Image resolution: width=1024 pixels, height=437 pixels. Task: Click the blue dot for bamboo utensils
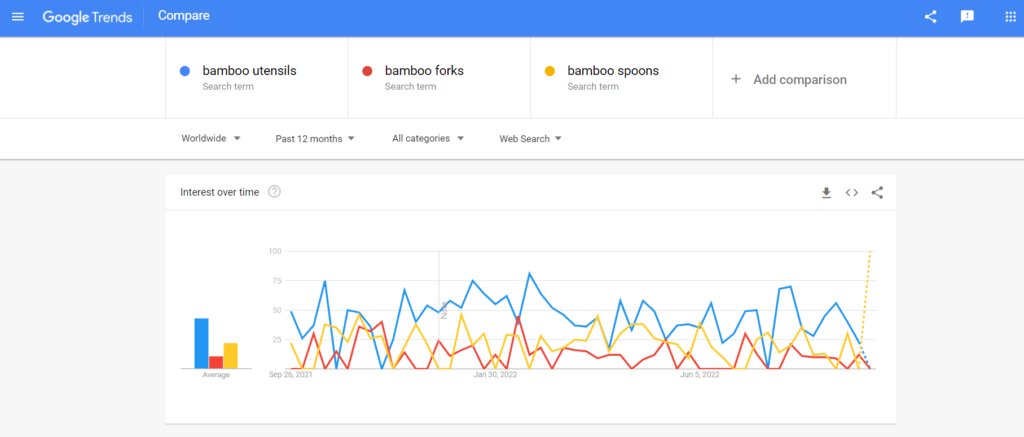click(185, 71)
